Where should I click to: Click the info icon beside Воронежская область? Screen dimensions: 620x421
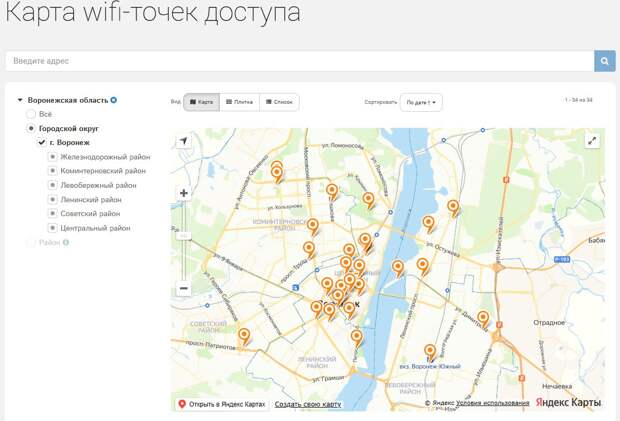pyautogui.click(x=114, y=100)
